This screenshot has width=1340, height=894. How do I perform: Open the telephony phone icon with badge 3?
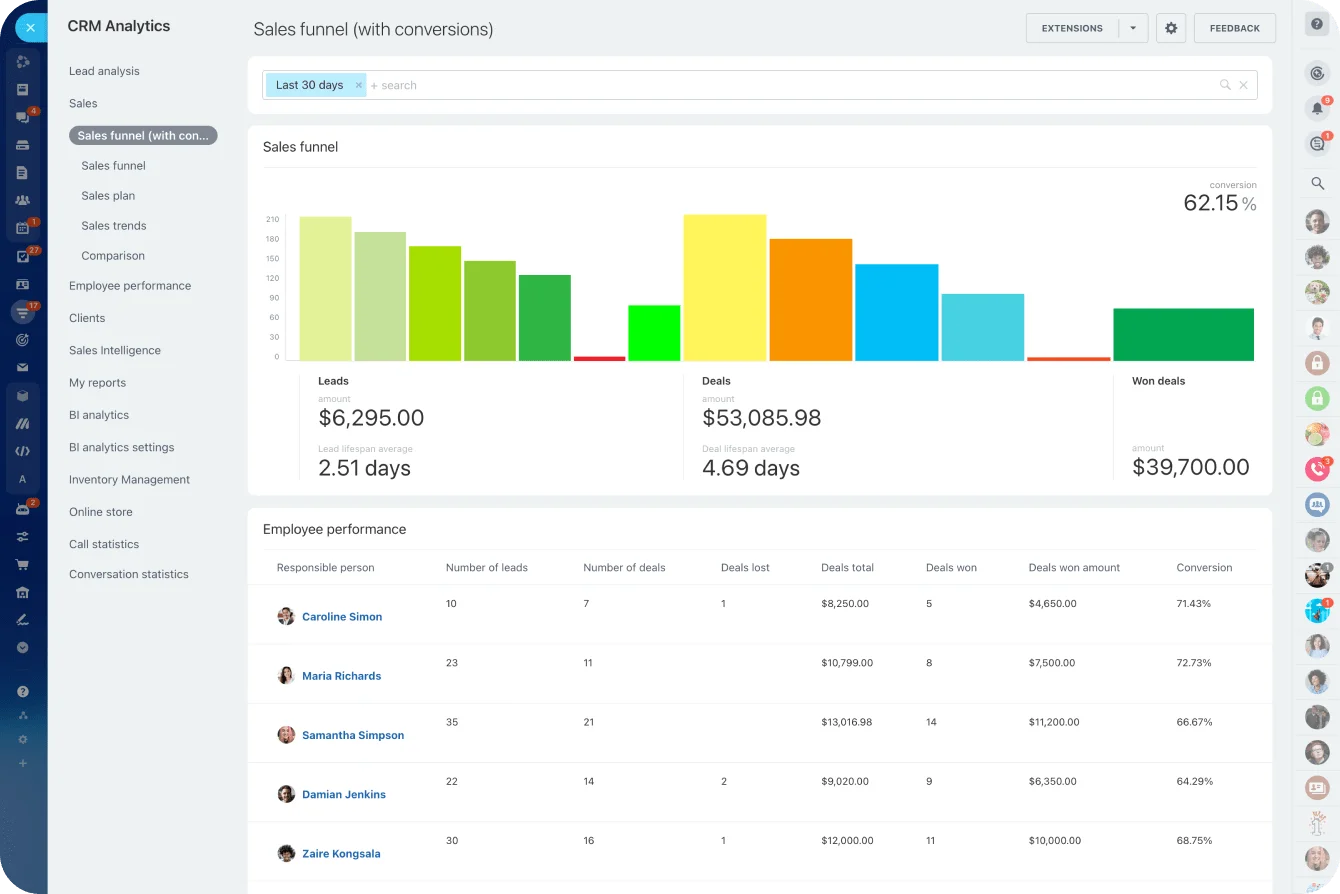point(1316,468)
